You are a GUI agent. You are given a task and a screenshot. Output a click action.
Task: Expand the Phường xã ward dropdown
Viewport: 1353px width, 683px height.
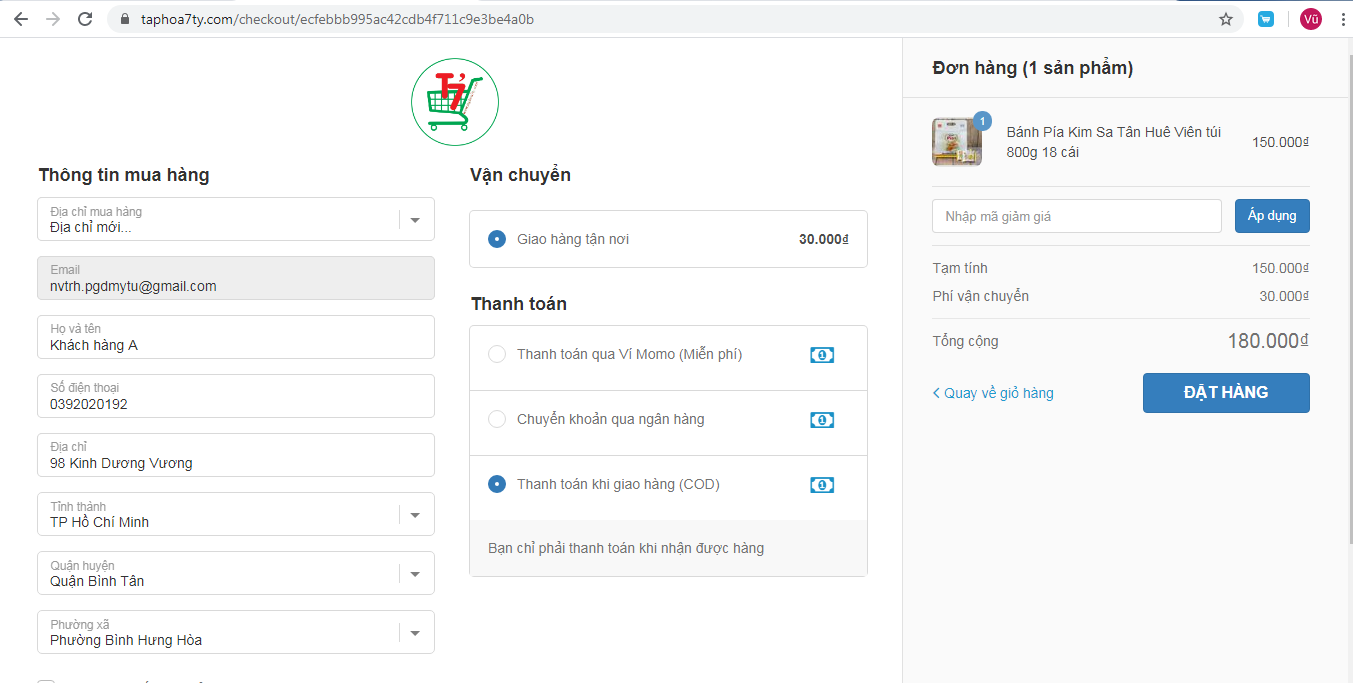point(415,632)
